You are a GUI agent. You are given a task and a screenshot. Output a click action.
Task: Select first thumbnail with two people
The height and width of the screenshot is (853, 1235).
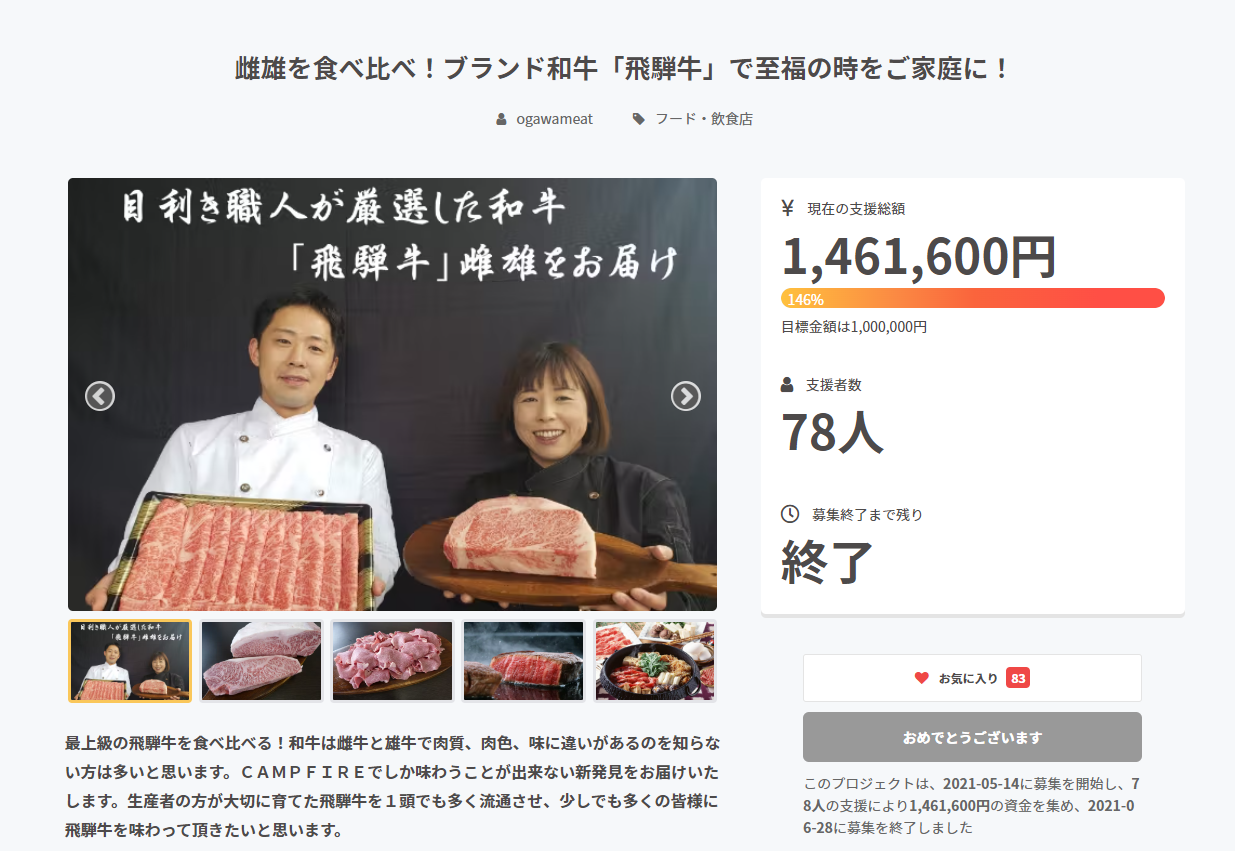click(x=130, y=661)
